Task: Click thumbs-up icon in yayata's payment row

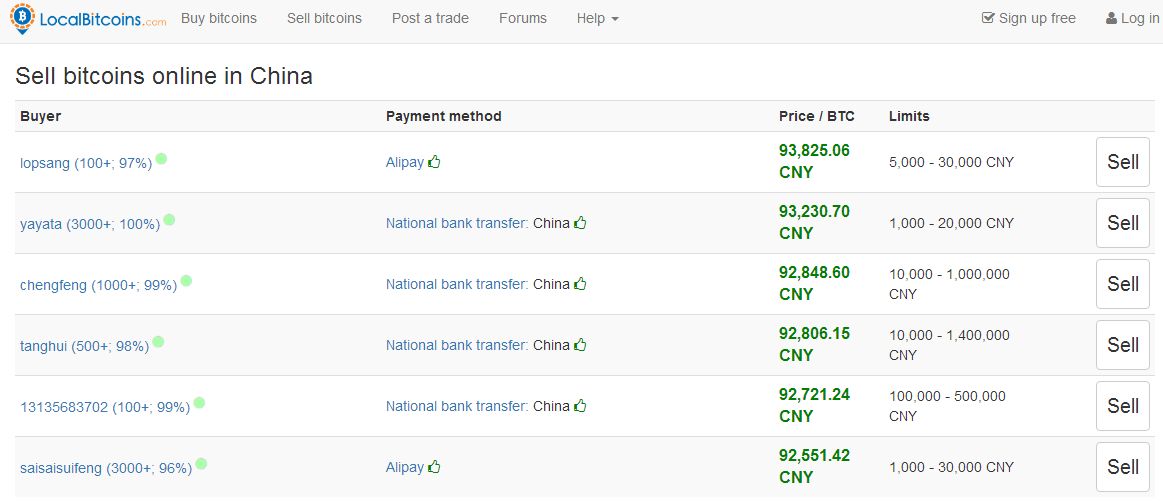Action: (580, 223)
